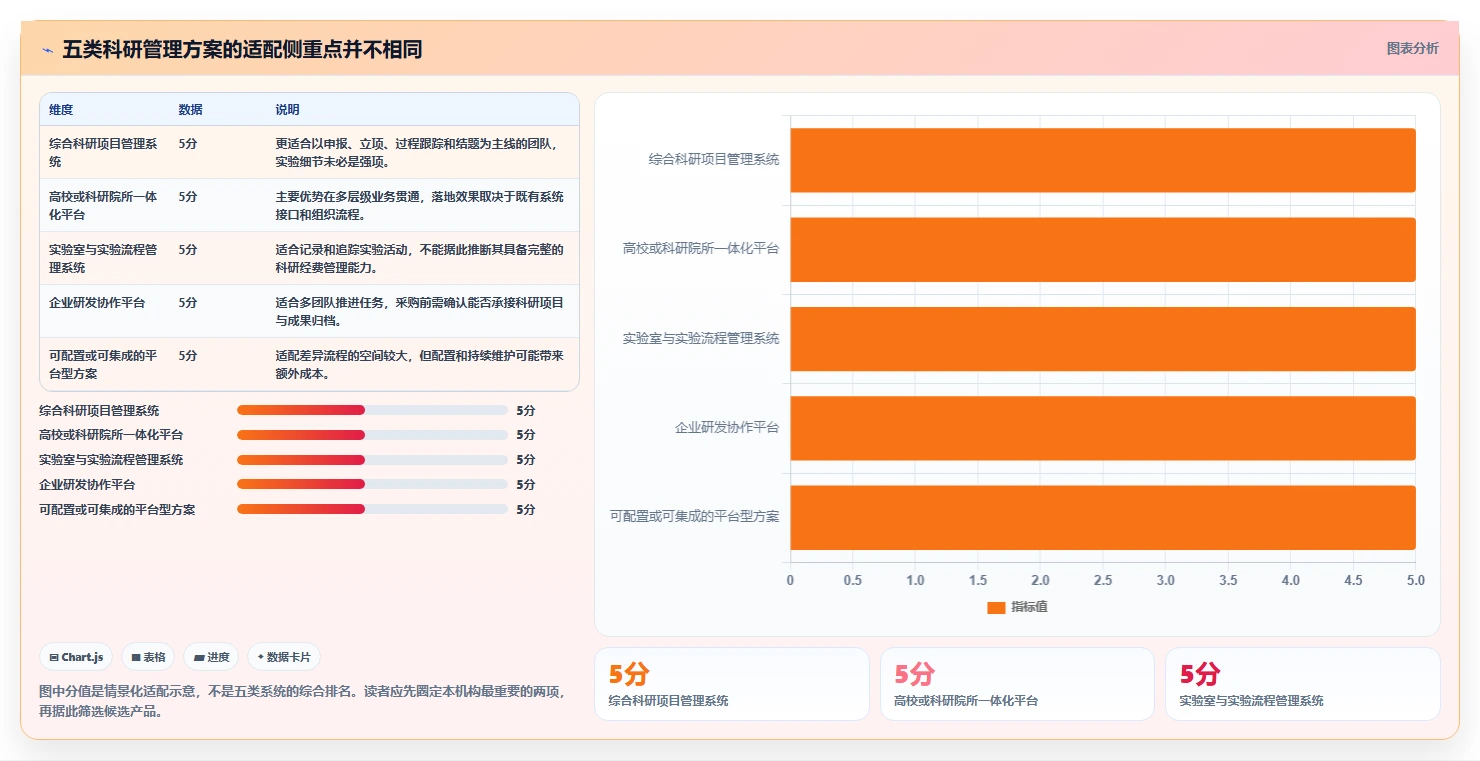Click the chart bar for 综合科研项目管理系统
1480x761 pixels.
pyautogui.click(x=1103, y=160)
